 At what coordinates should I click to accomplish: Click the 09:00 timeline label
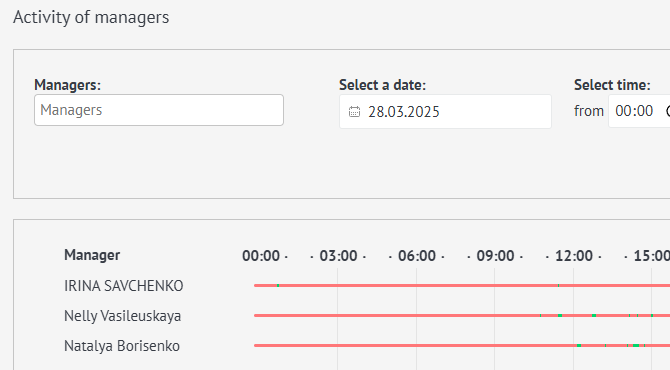[495, 256]
